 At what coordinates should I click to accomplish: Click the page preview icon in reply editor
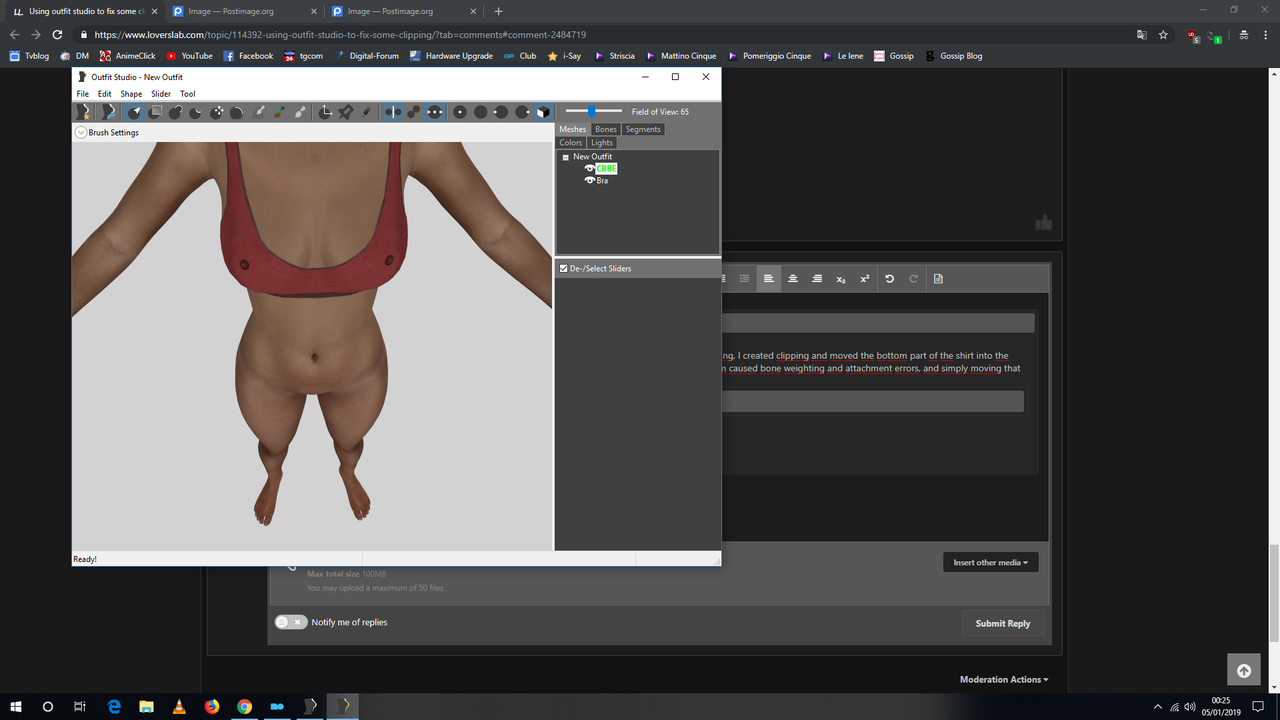pos(938,279)
